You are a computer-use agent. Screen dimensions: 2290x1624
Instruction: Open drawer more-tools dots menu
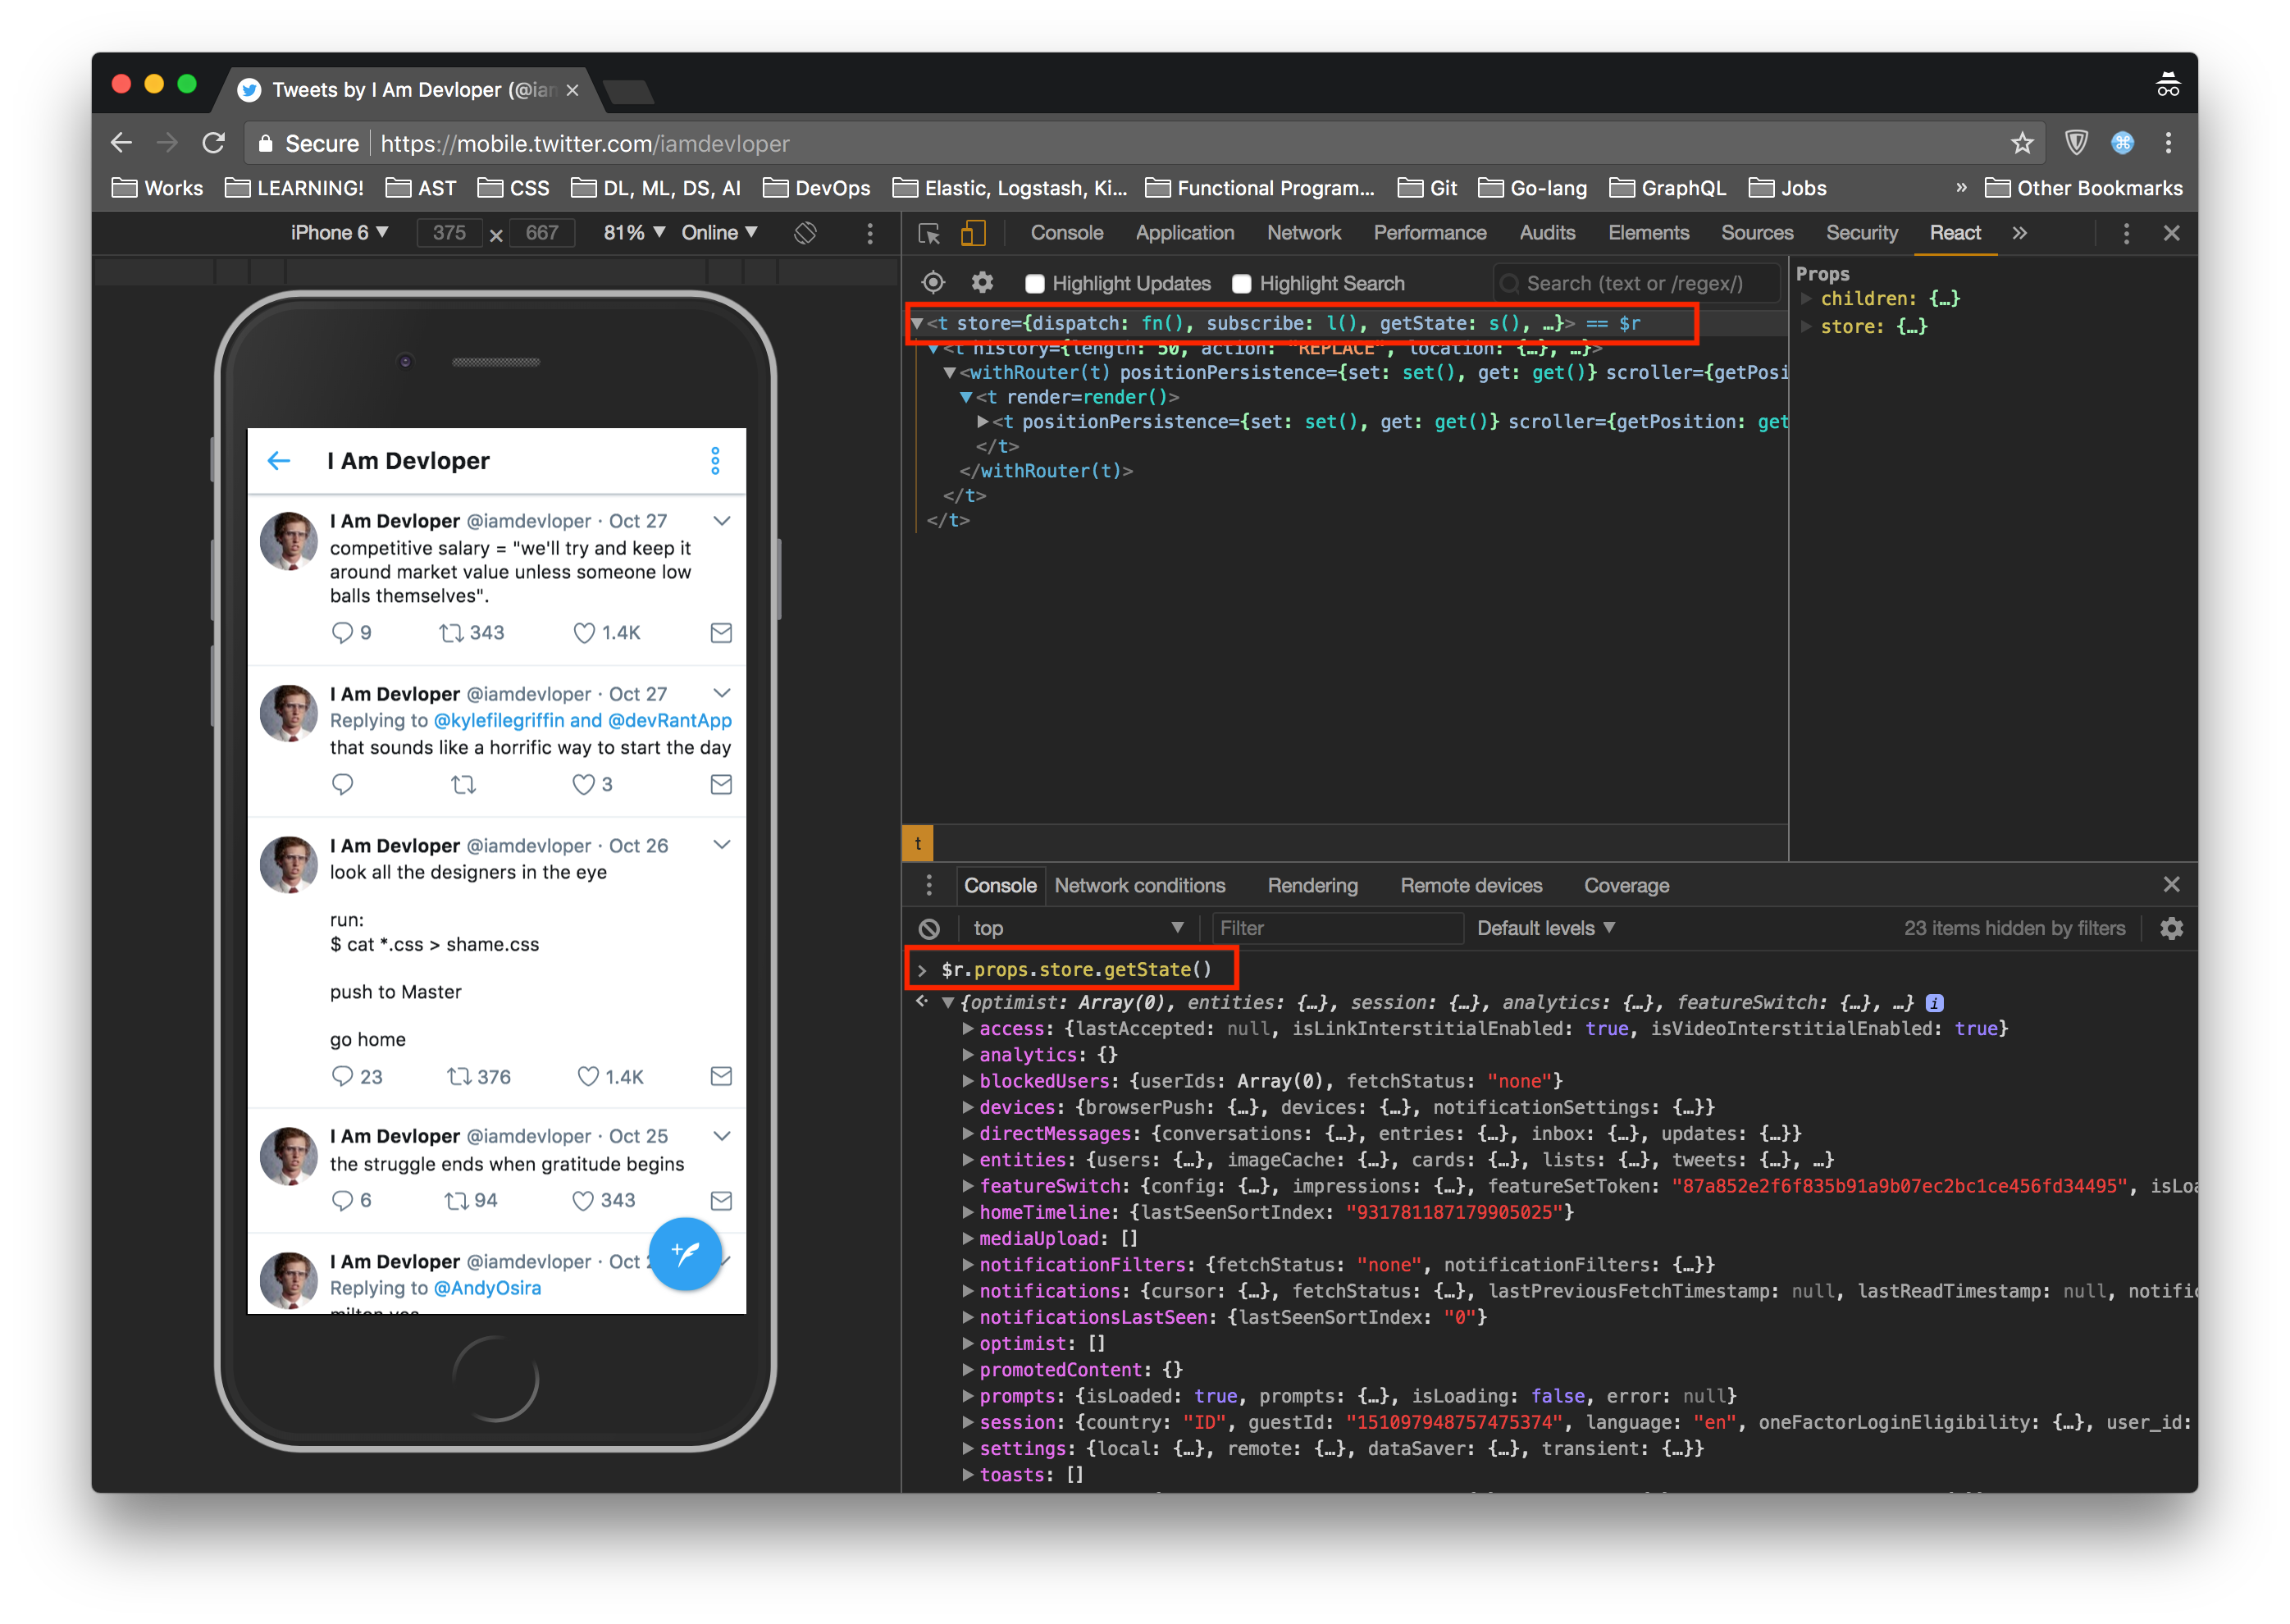[x=928, y=884]
